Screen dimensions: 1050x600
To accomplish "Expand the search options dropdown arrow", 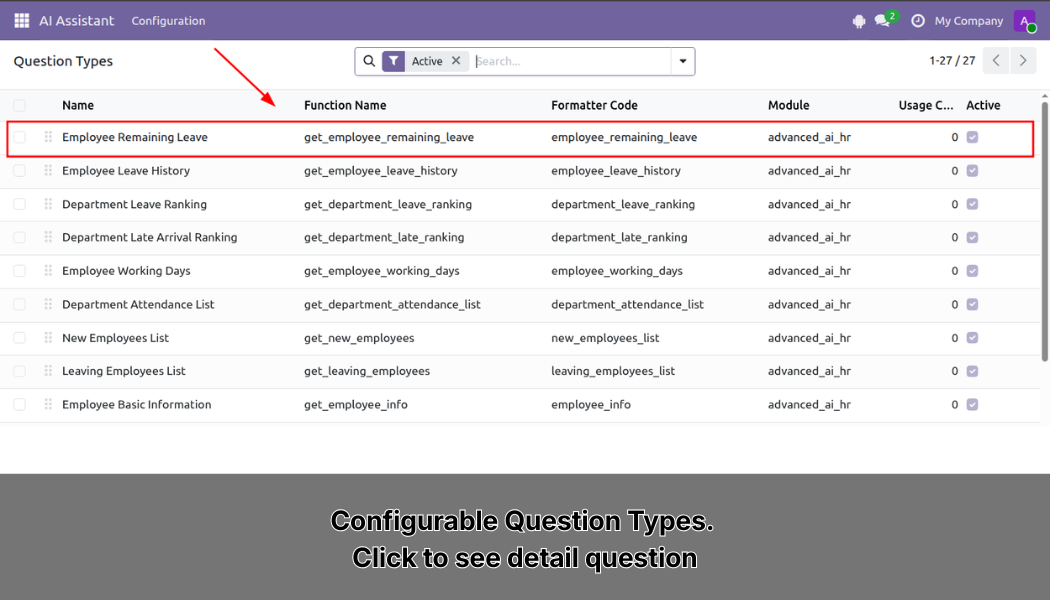I will 683,61.
